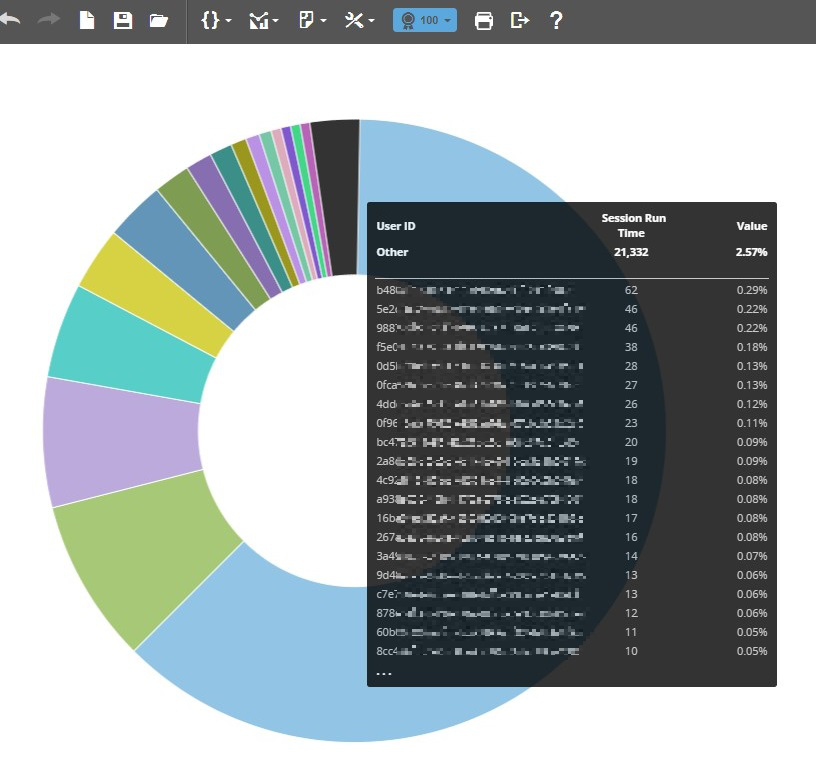Save using the floppy disk icon
This screenshot has width=816, height=762.
[122, 21]
